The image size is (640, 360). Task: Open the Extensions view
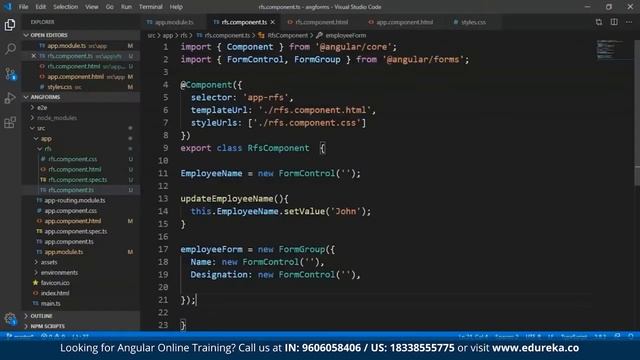(10, 122)
